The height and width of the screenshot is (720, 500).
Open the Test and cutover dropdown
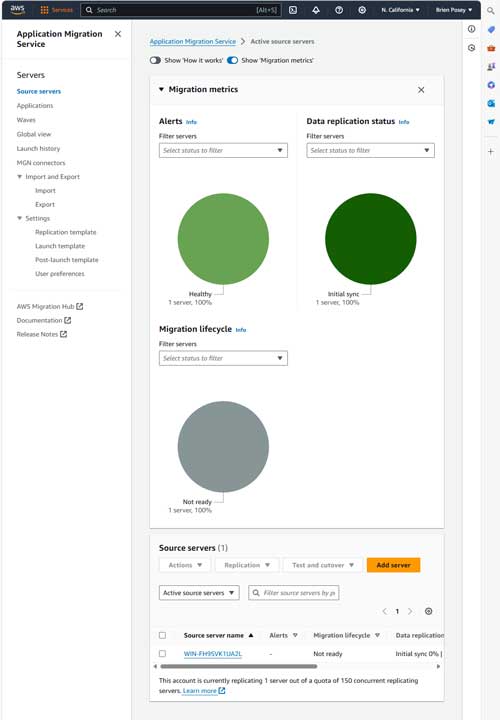323,565
